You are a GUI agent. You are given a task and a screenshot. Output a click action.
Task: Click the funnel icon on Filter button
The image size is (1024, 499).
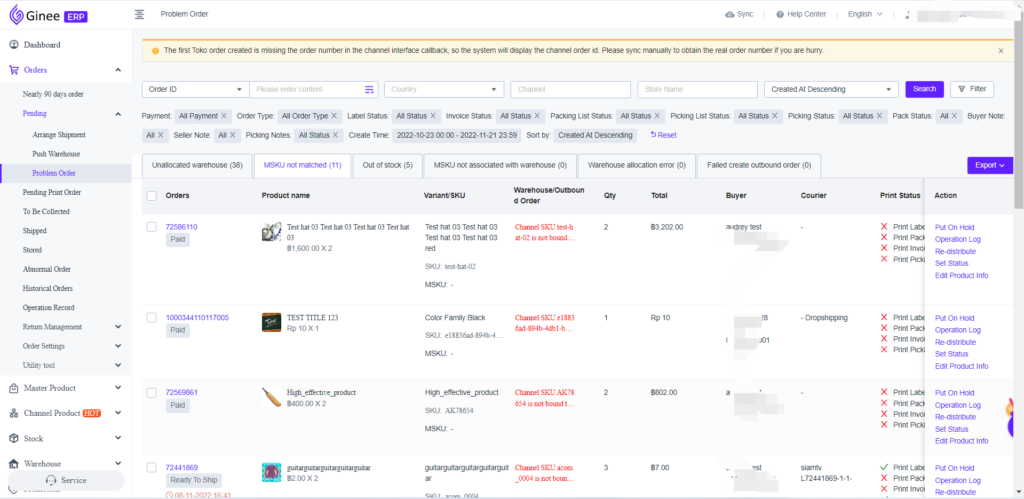pos(963,89)
